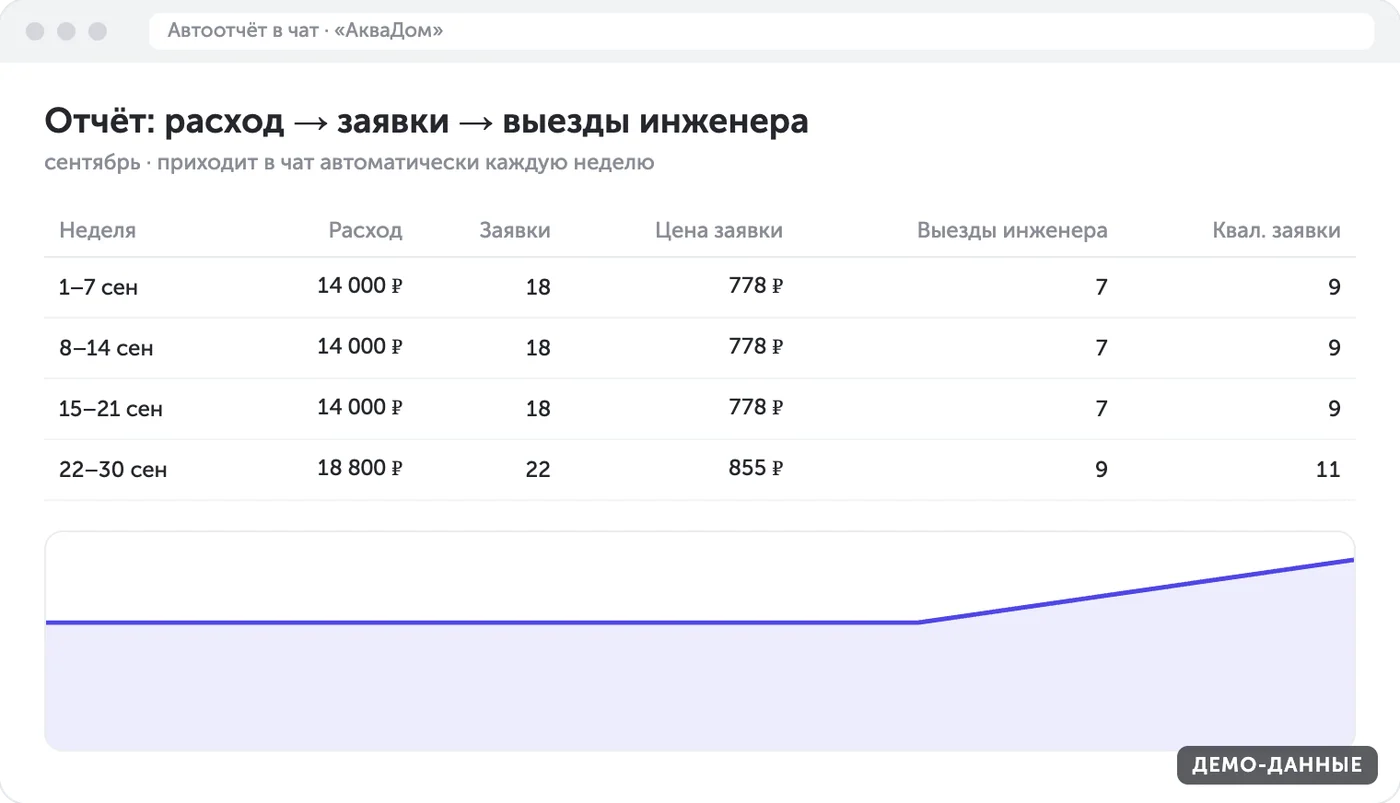Image resolution: width=1400 pixels, height=803 pixels.
Task: Click the Заявки column header
Action: click(x=515, y=230)
